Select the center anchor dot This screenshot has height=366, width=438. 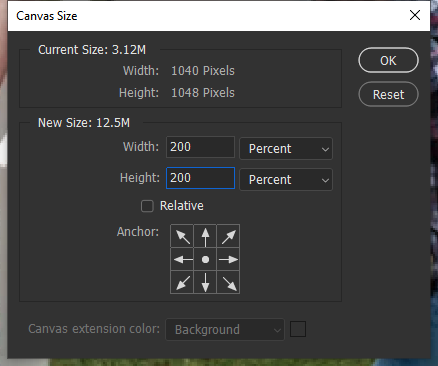[205, 259]
